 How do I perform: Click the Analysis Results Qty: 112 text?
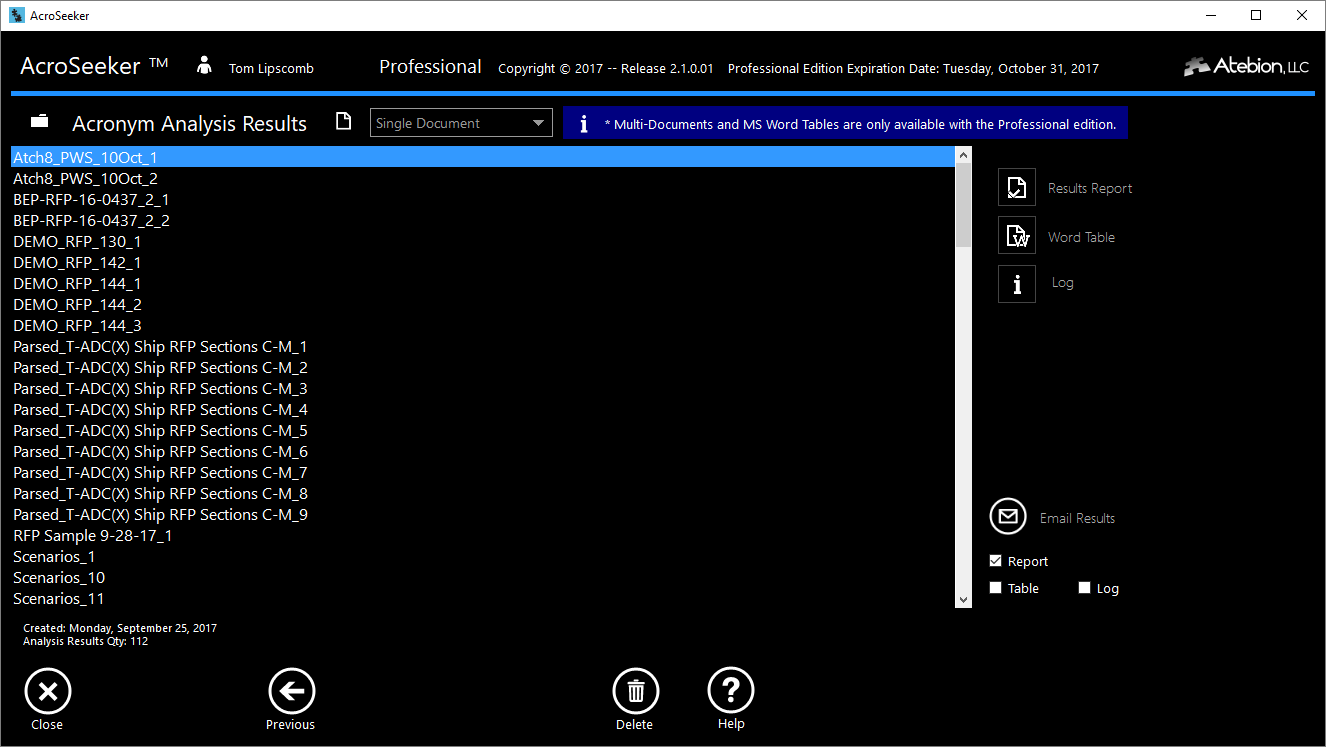[85, 641]
